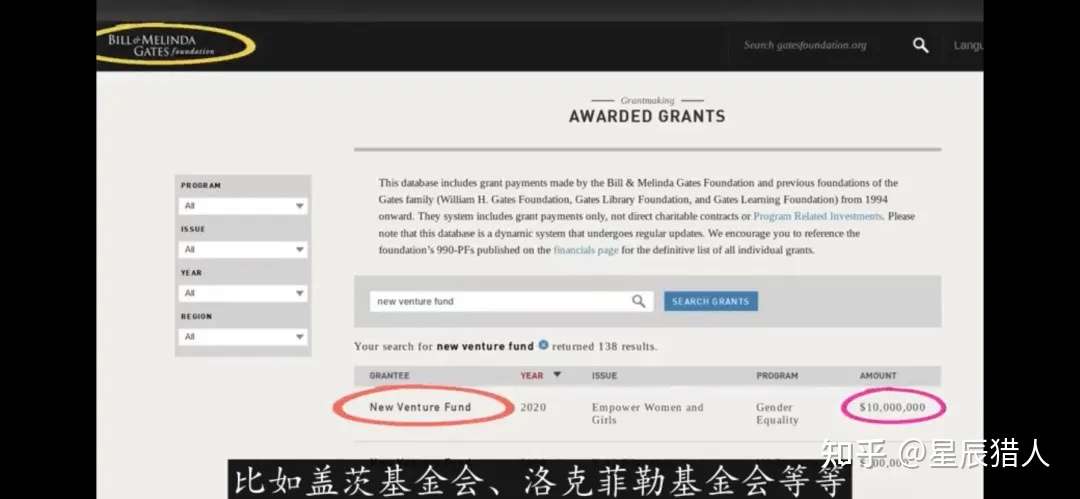Click the 'returned 138 results' text
The height and width of the screenshot is (499, 1080).
coord(605,347)
